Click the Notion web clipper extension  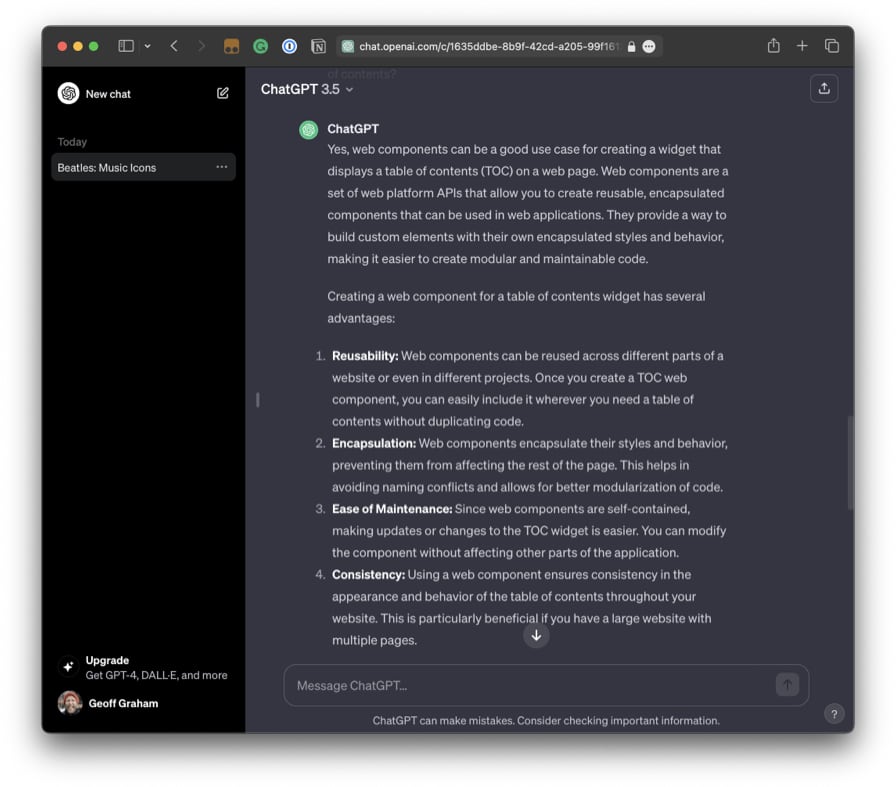318,46
